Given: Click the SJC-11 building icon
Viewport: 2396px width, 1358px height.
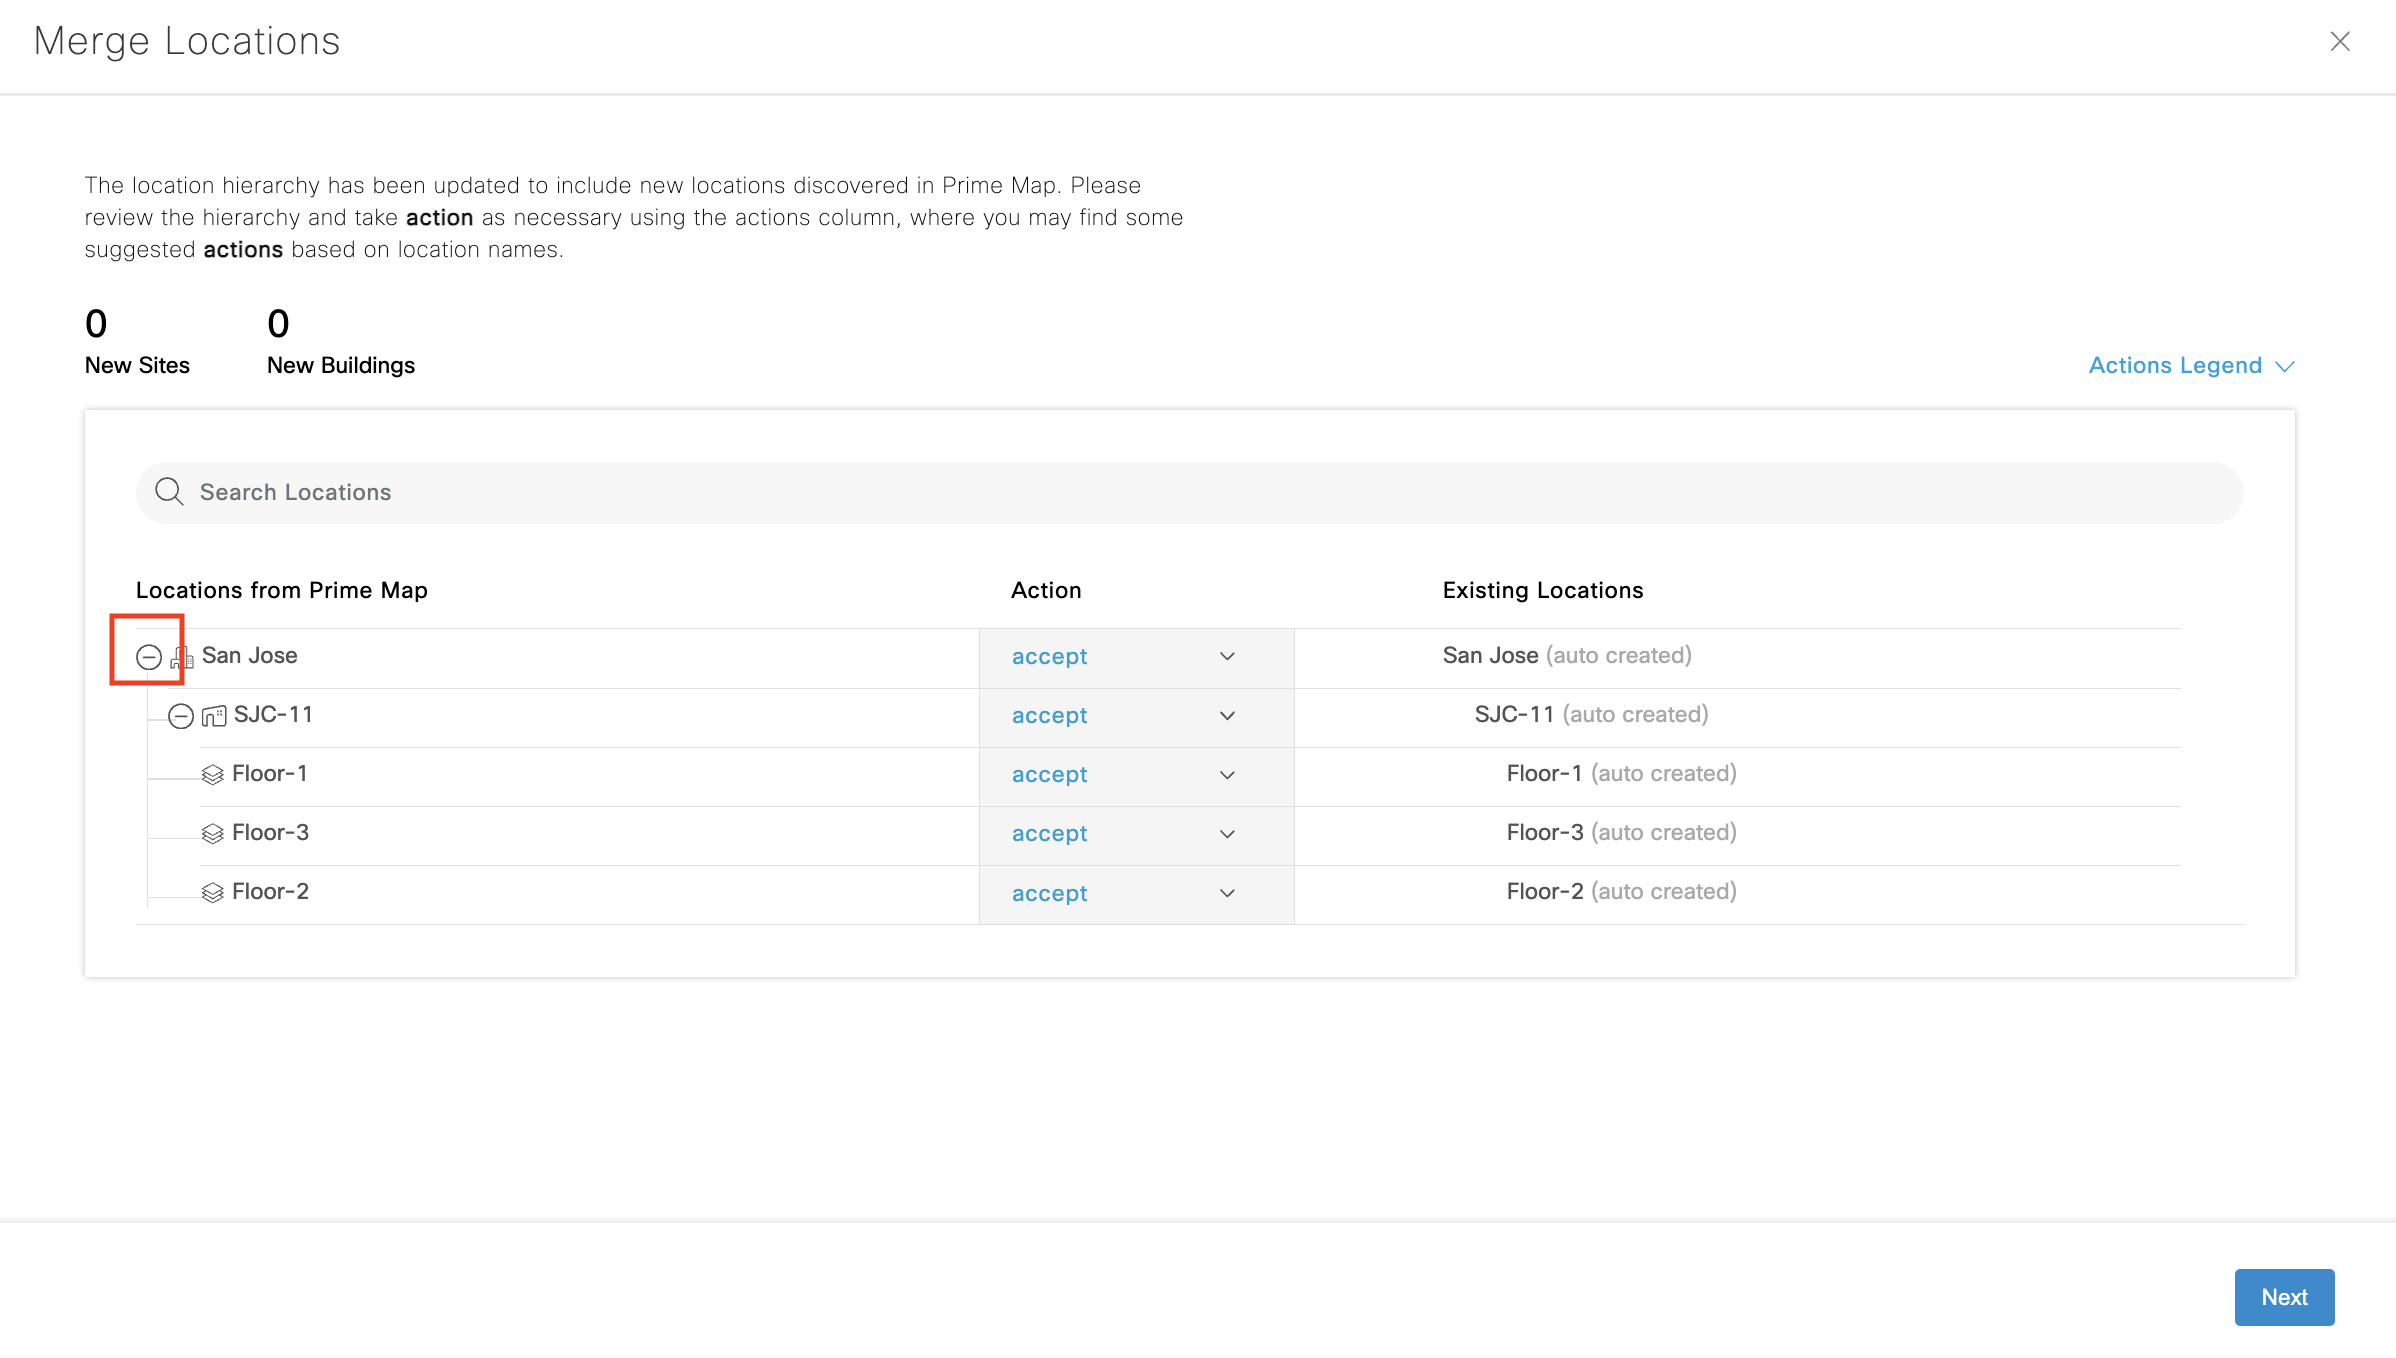Looking at the screenshot, I should click(214, 716).
